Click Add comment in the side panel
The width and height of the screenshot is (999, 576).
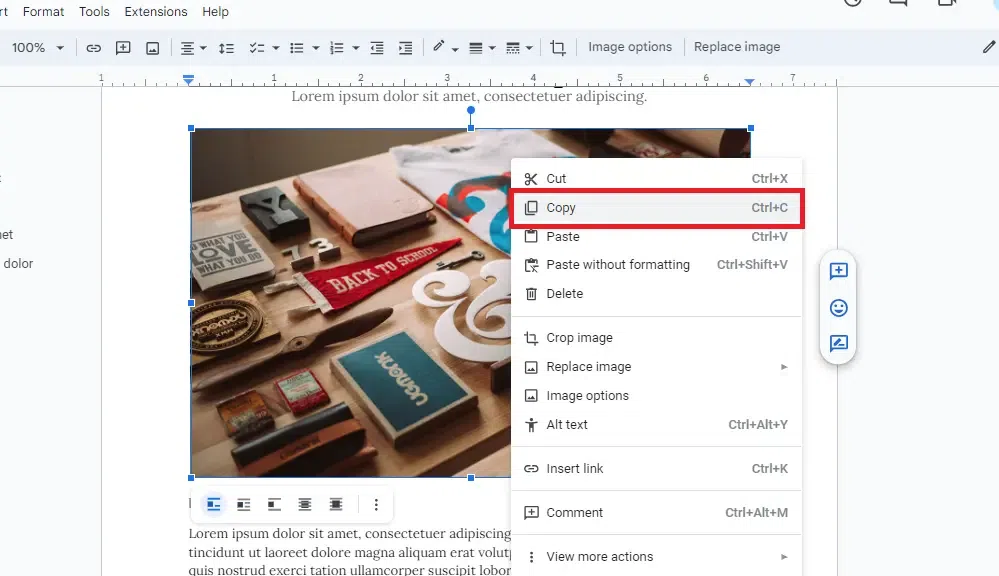click(838, 271)
